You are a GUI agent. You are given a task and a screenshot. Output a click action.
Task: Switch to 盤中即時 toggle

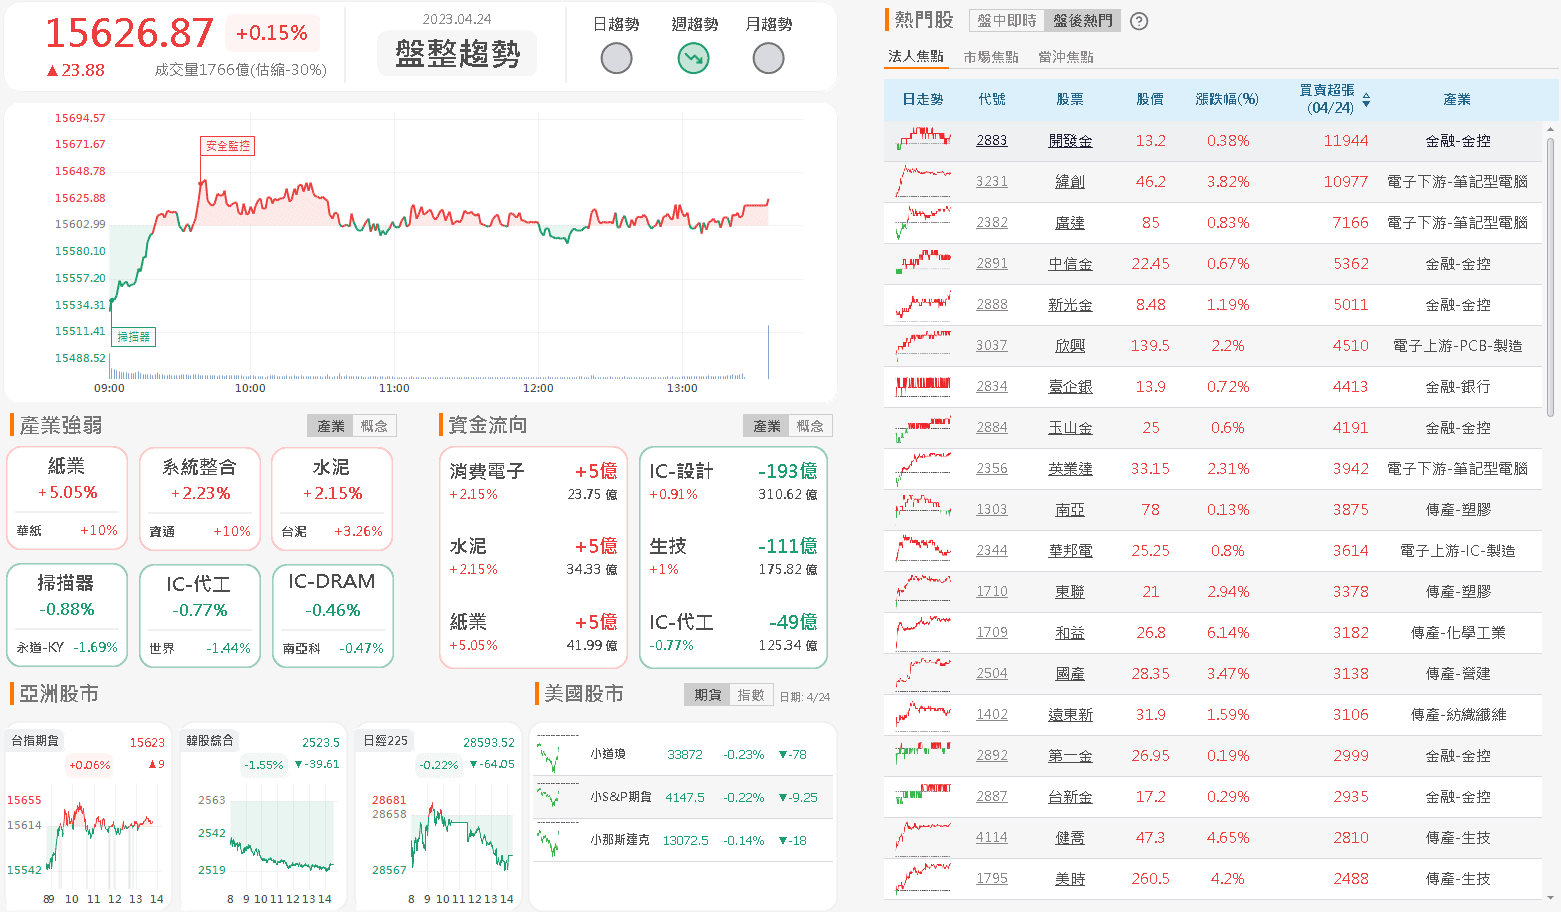[x=1007, y=21]
